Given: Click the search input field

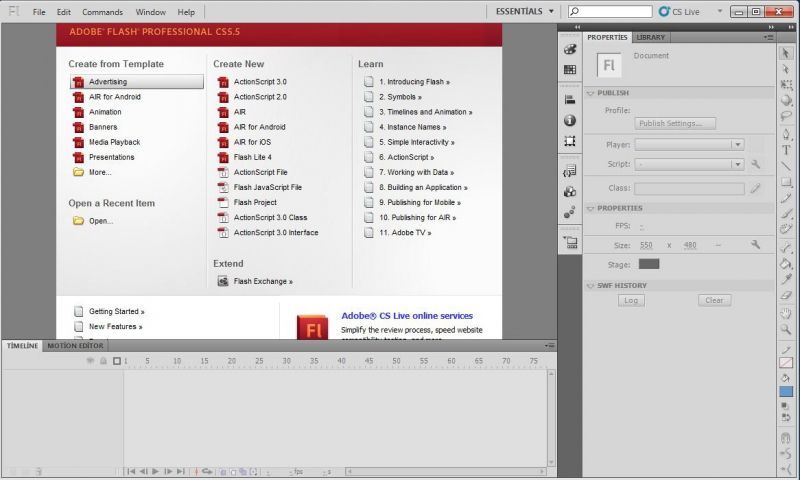Looking at the screenshot, I should pos(610,11).
